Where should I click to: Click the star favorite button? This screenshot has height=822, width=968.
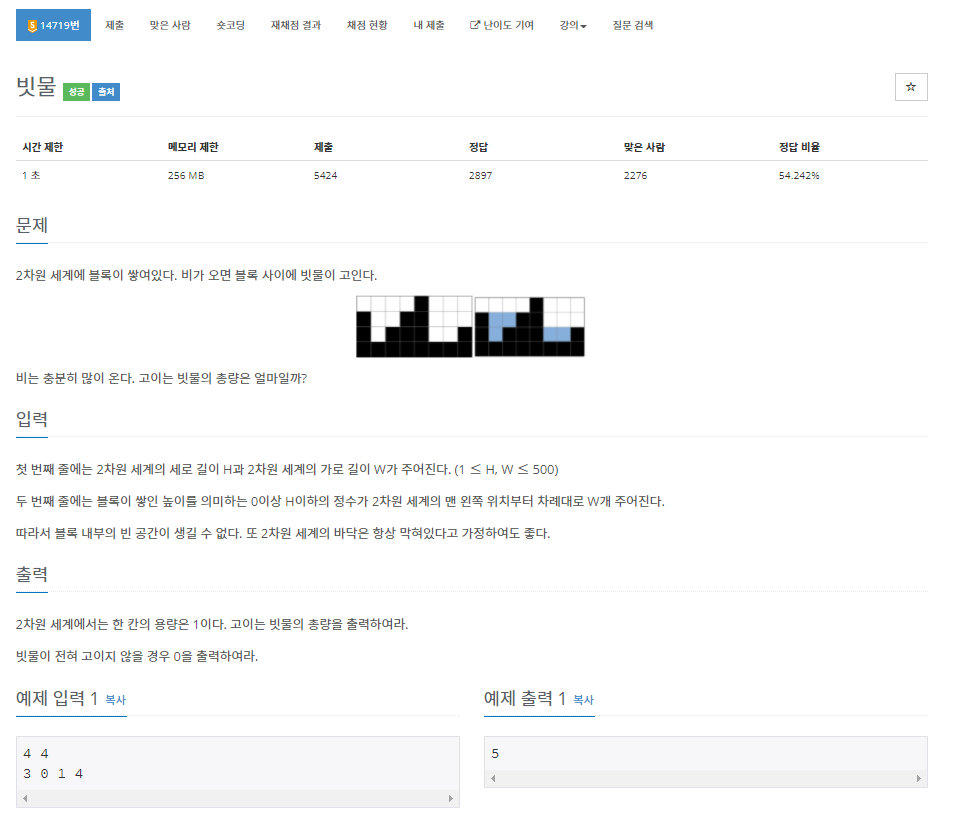[911, 87]
